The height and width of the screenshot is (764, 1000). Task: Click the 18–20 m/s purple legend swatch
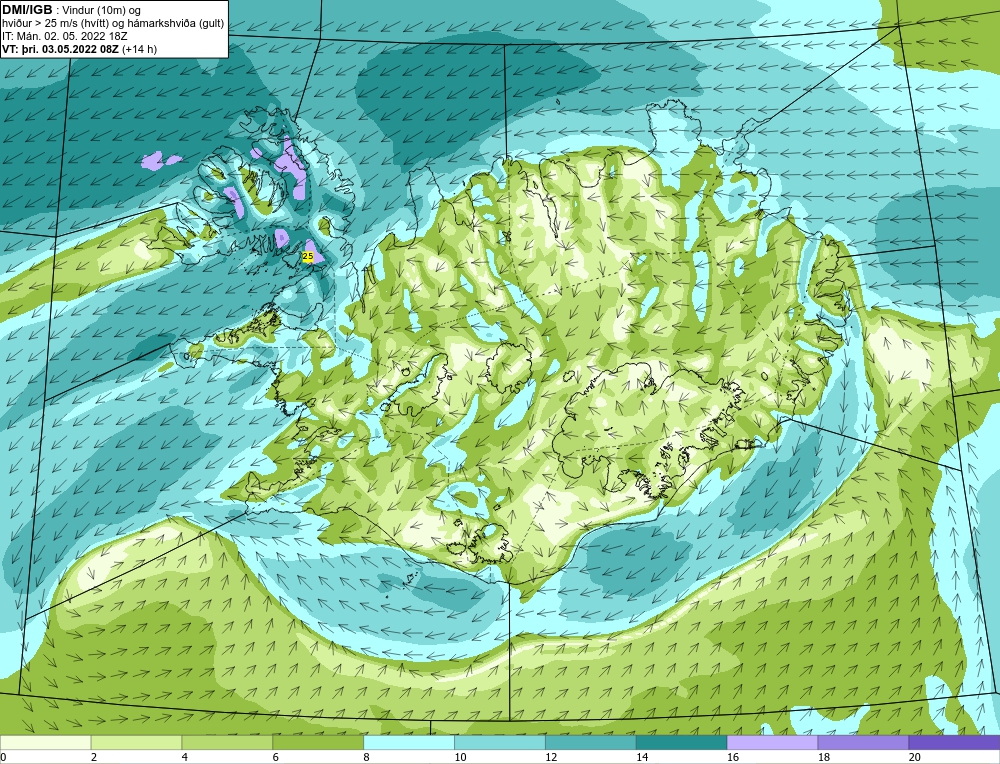[x=864, y=742]
